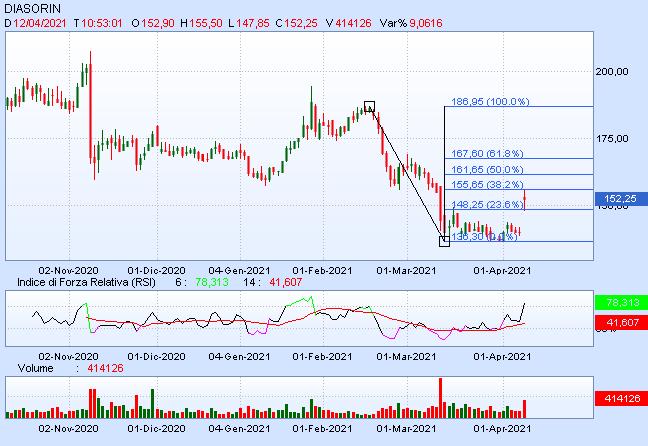Click the Indice di Forza Relativa (RSI) label

[86, 282]
